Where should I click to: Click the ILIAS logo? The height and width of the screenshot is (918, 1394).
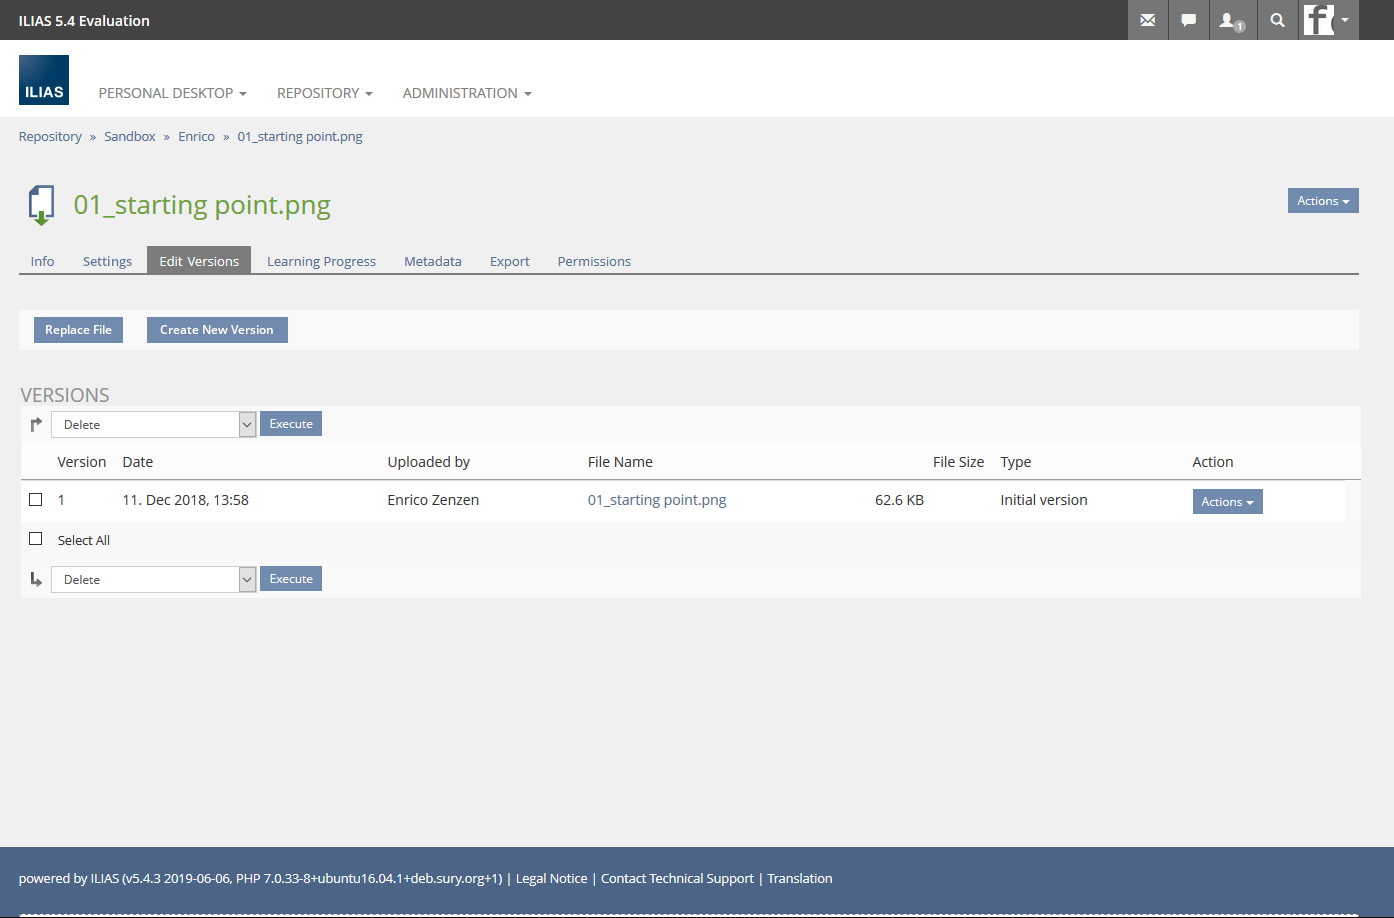pos(44,80)
